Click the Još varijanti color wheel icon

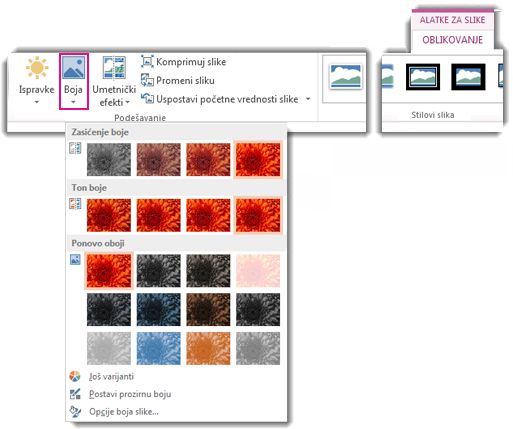click(75, 376)
